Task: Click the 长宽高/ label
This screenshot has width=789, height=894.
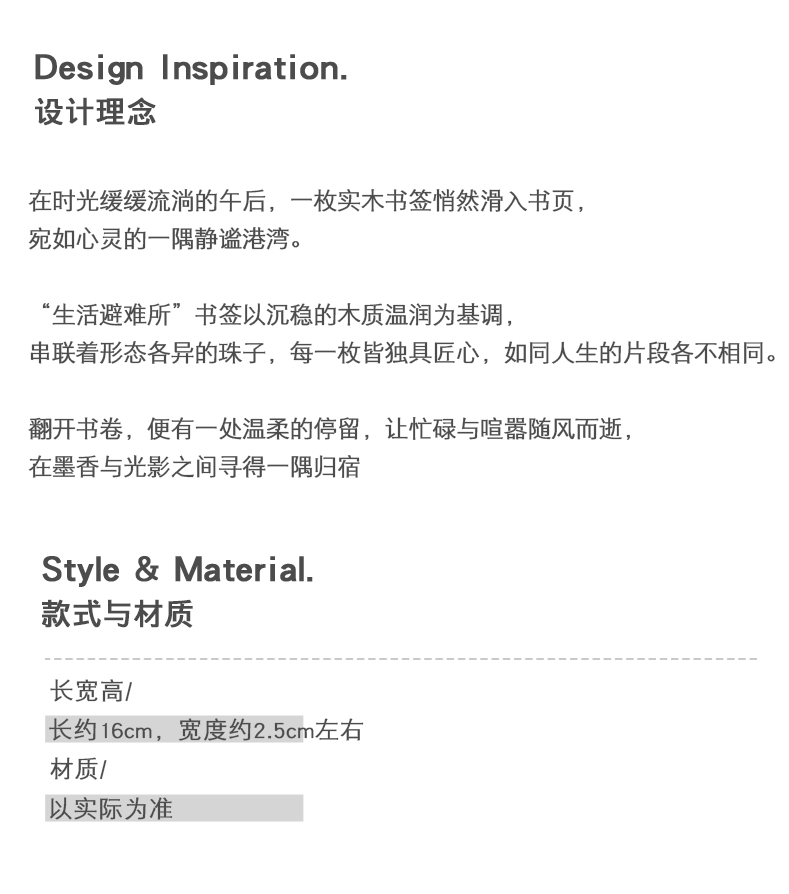Action: (x=91, y=691)
